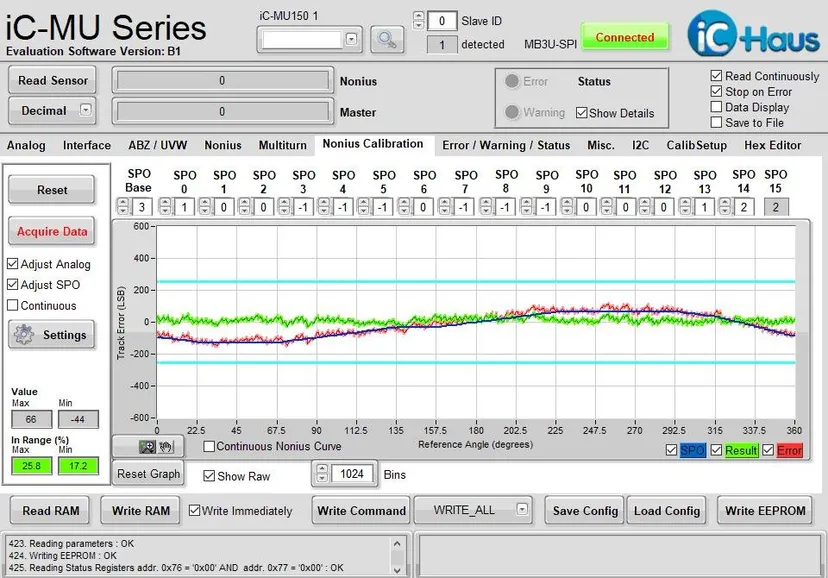Click the Bins stepper arrows

(x=322, y=473)
